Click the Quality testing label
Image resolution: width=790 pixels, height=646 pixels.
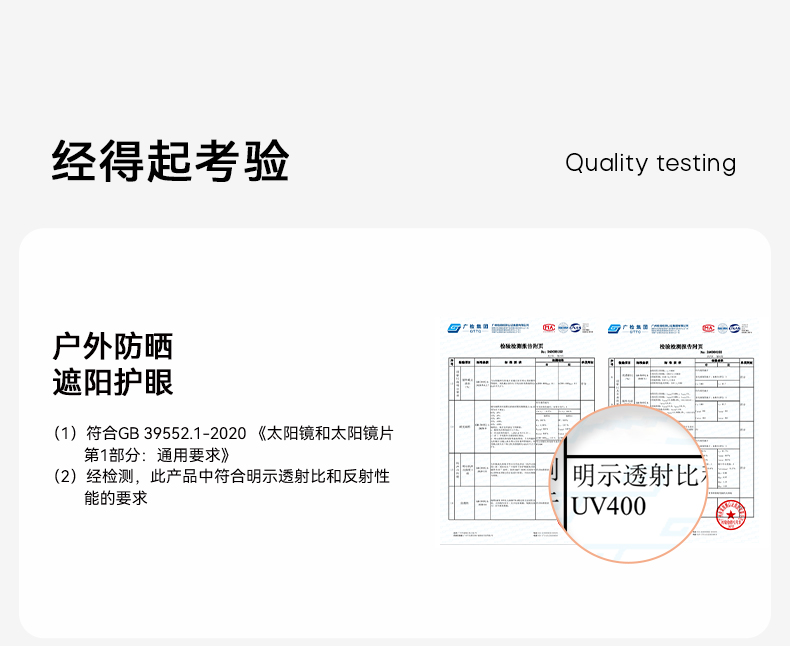[650, 163]
